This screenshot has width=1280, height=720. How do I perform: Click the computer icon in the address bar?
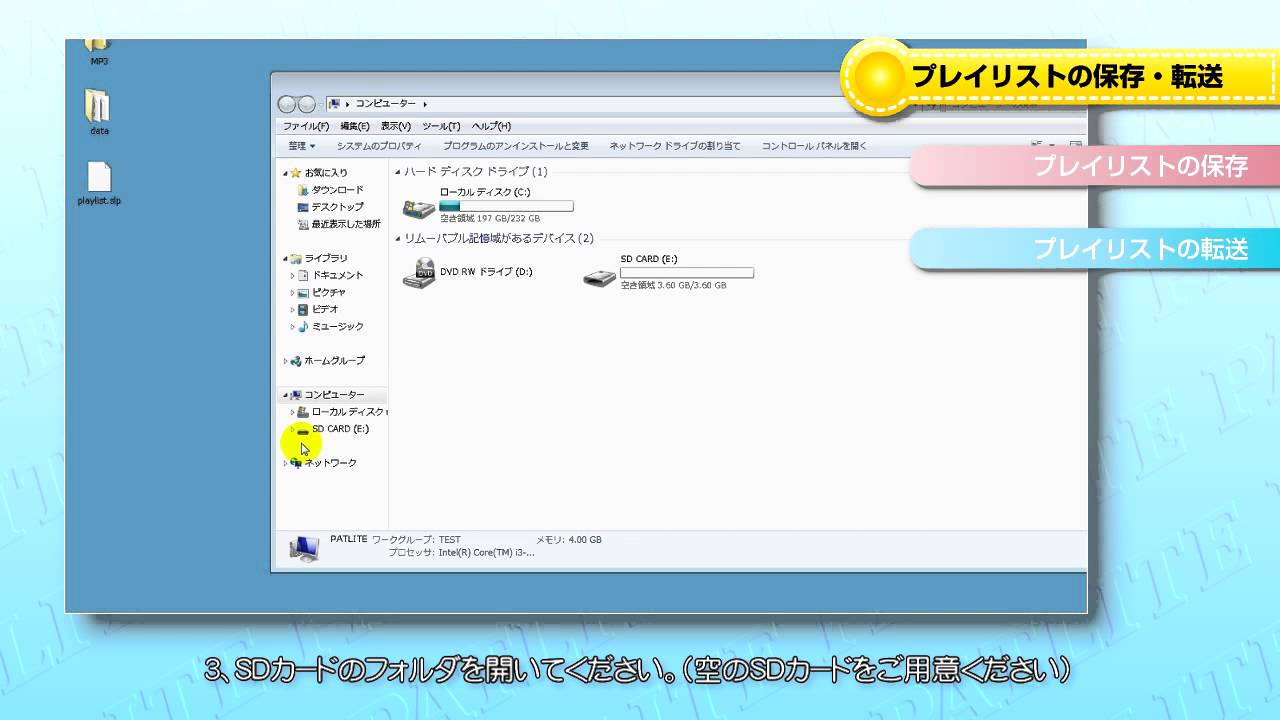pos(334,104)
